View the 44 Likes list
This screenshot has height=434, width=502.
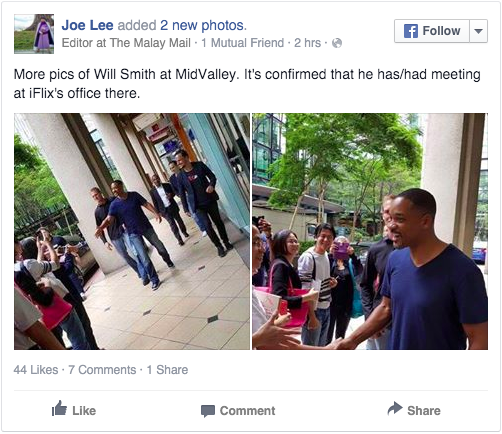(x=36, y=370)
